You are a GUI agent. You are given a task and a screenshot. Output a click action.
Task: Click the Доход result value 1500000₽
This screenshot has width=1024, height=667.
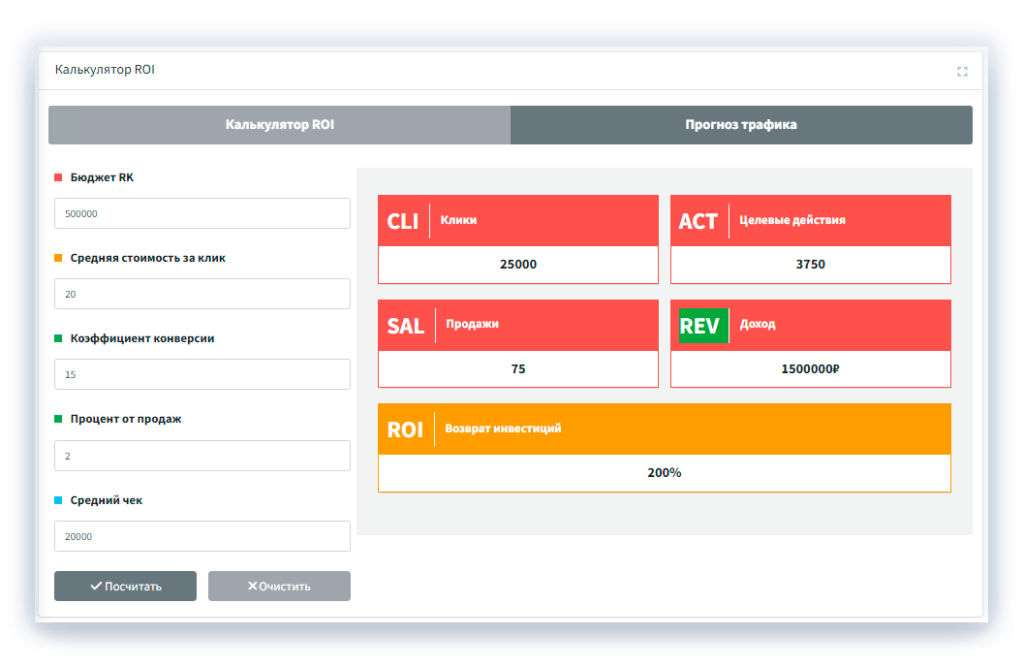tap(810, 369)
